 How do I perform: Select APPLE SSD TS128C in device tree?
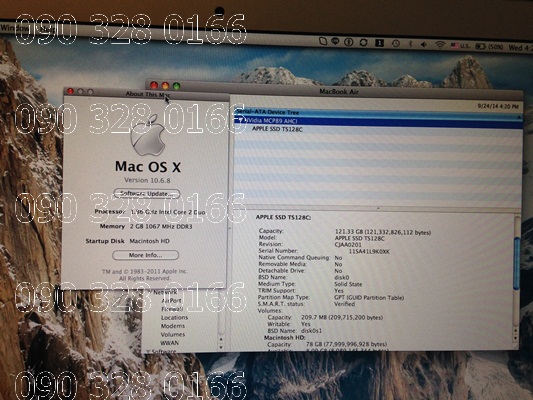click(277, 129)
